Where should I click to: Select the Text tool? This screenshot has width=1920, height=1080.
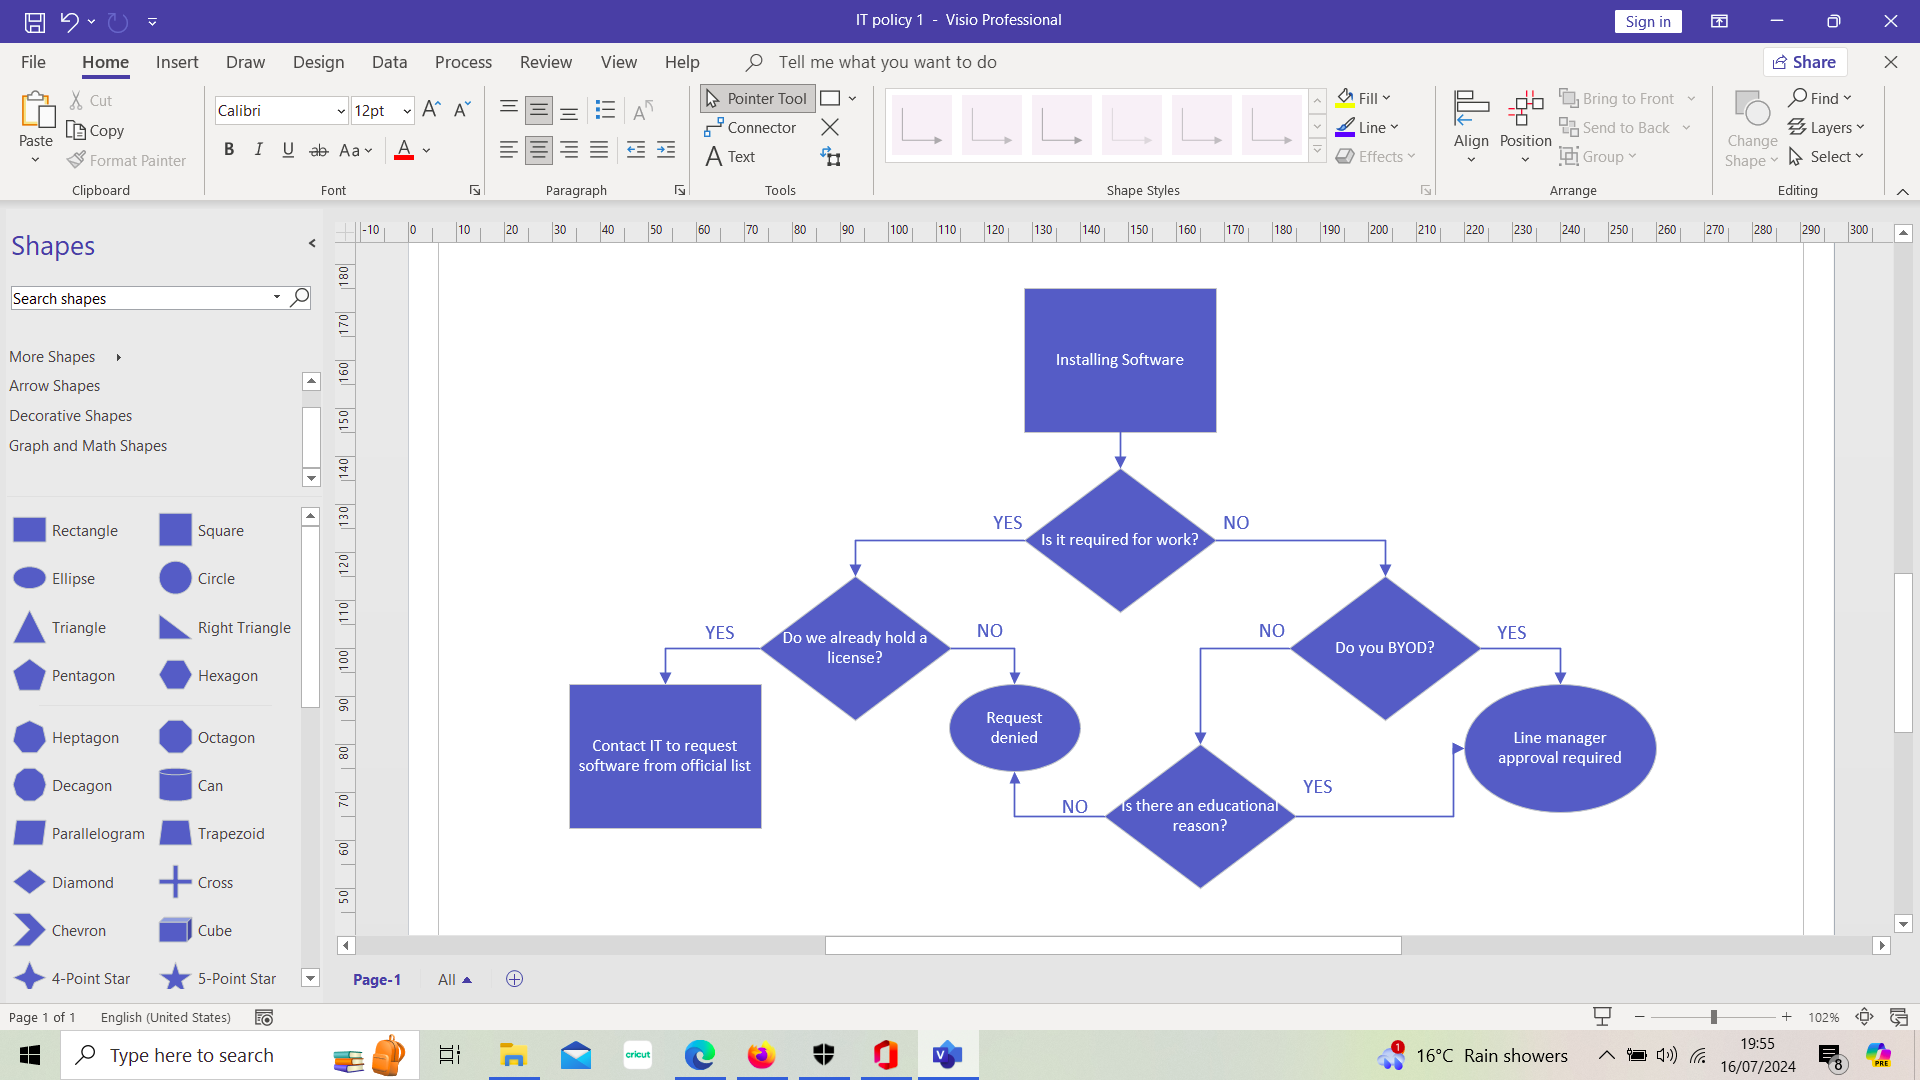(x=733, y=156)
